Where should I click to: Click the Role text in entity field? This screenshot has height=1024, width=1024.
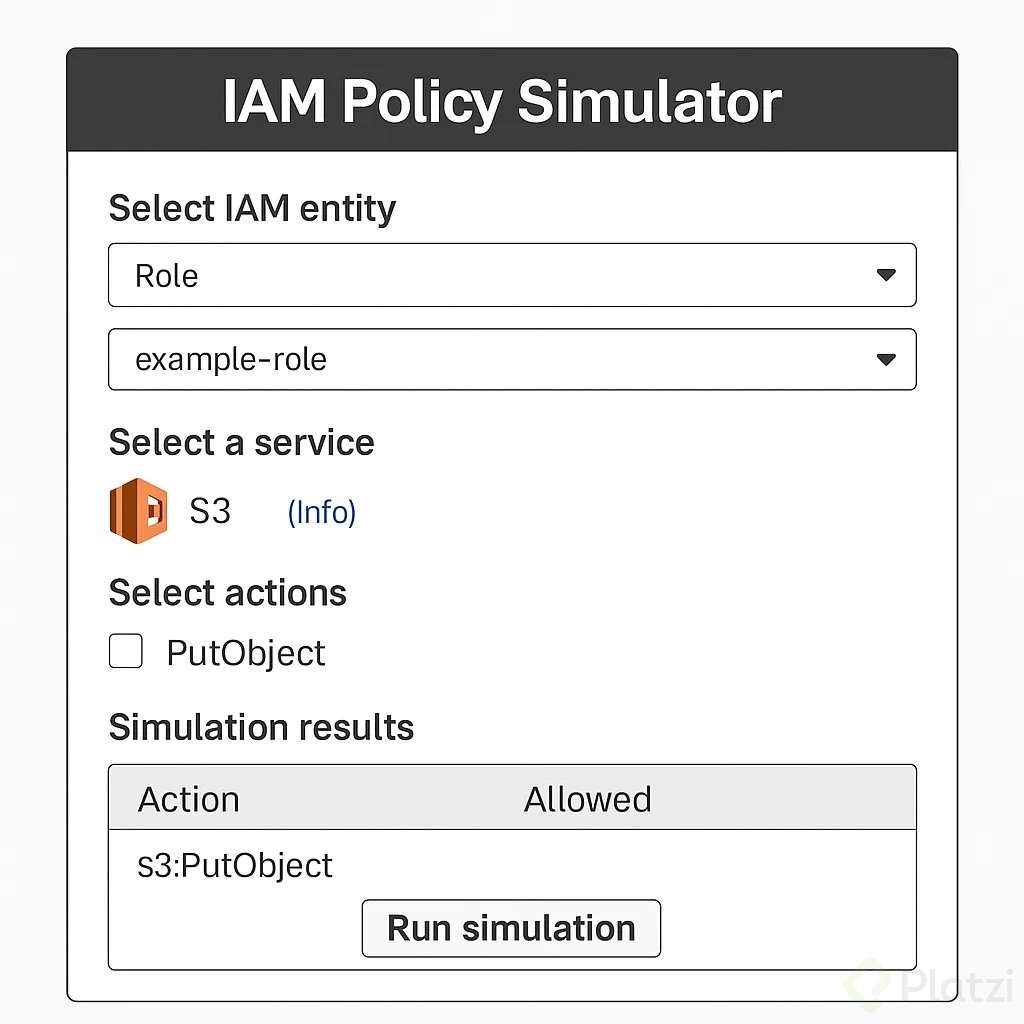click(167, 276)
